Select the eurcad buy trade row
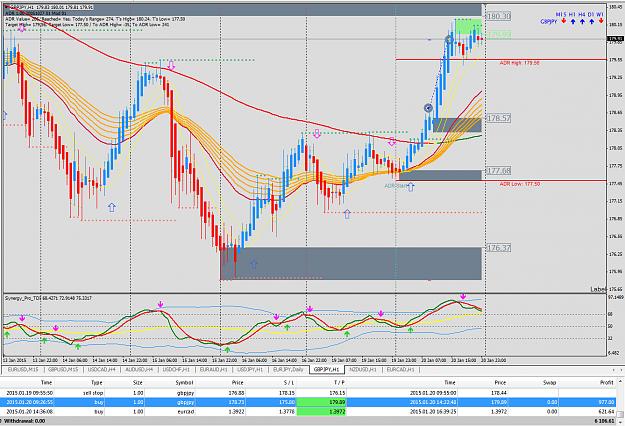This screenshot has height=426, width=625. coord(309,411)
